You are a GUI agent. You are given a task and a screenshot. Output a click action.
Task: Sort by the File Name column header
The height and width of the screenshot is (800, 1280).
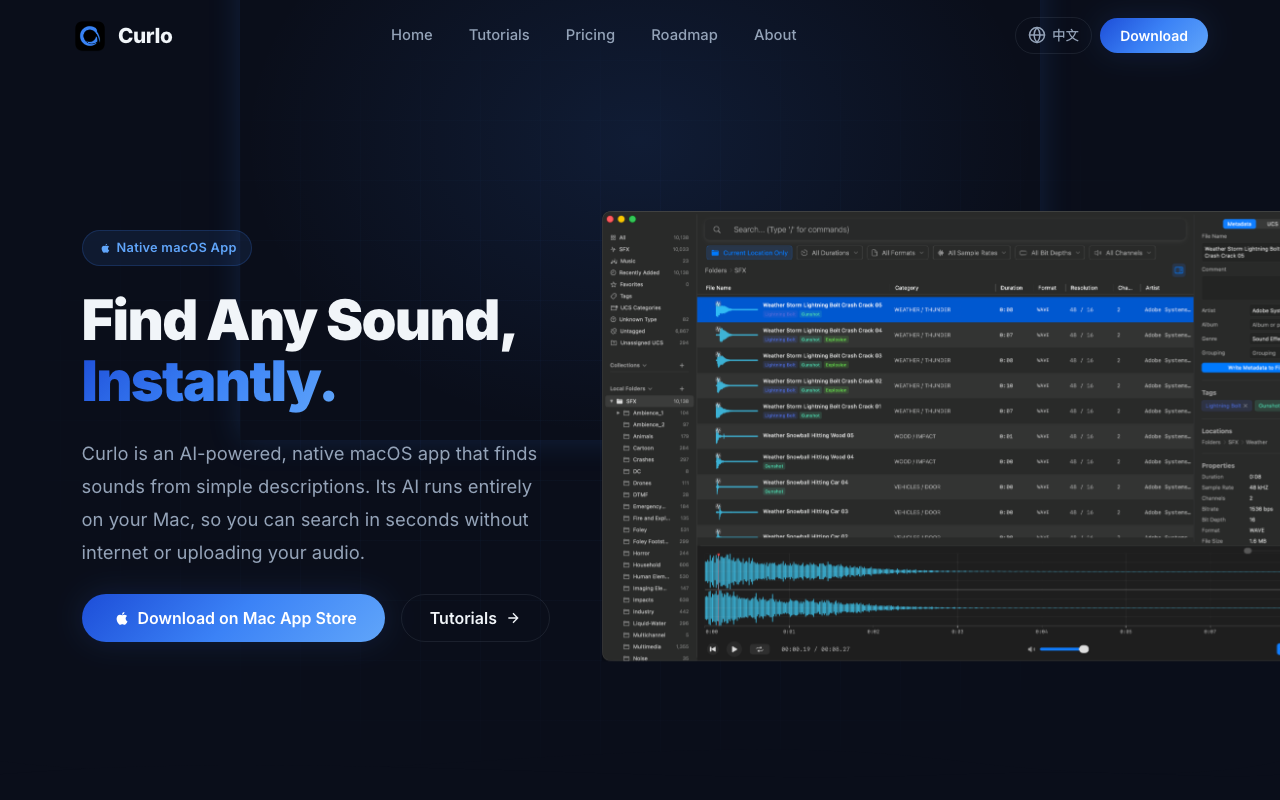719,288
